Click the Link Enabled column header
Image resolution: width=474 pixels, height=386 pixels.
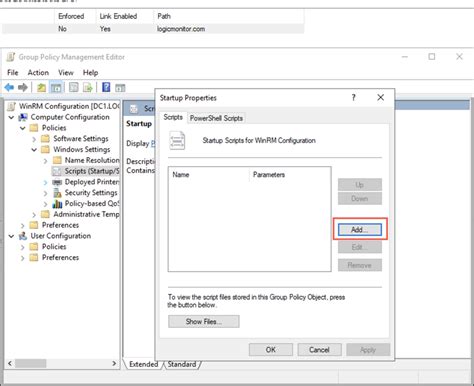point(118,16)
